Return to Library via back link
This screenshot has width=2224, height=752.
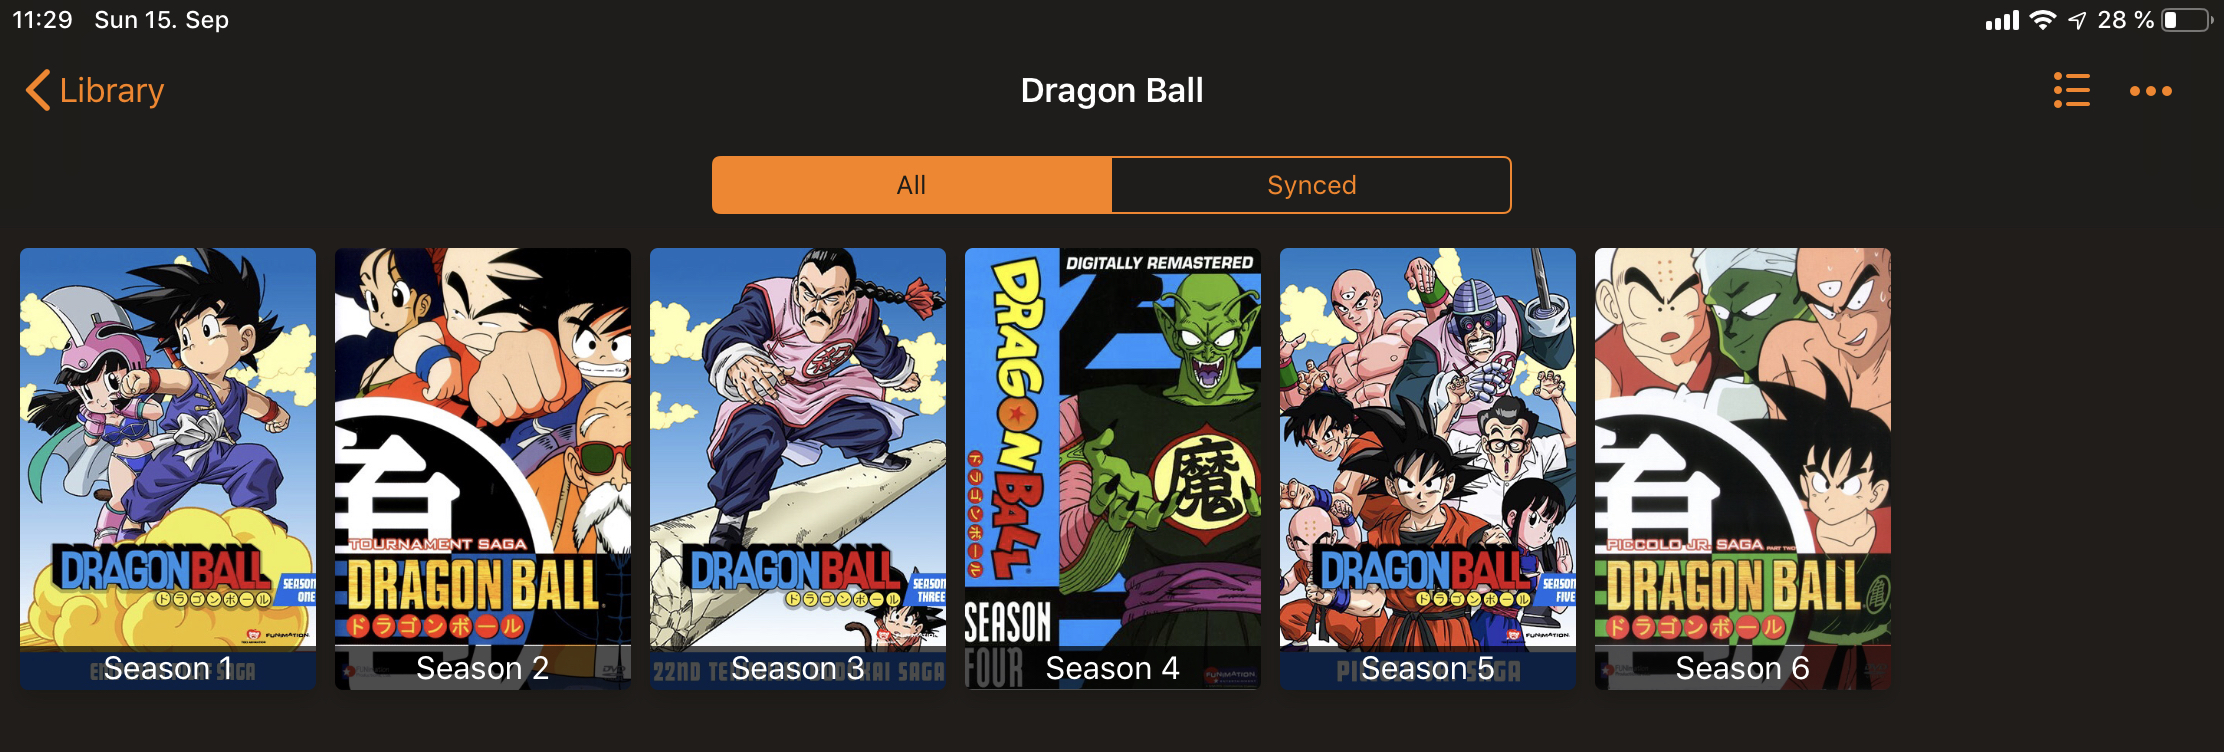[111, 90]
